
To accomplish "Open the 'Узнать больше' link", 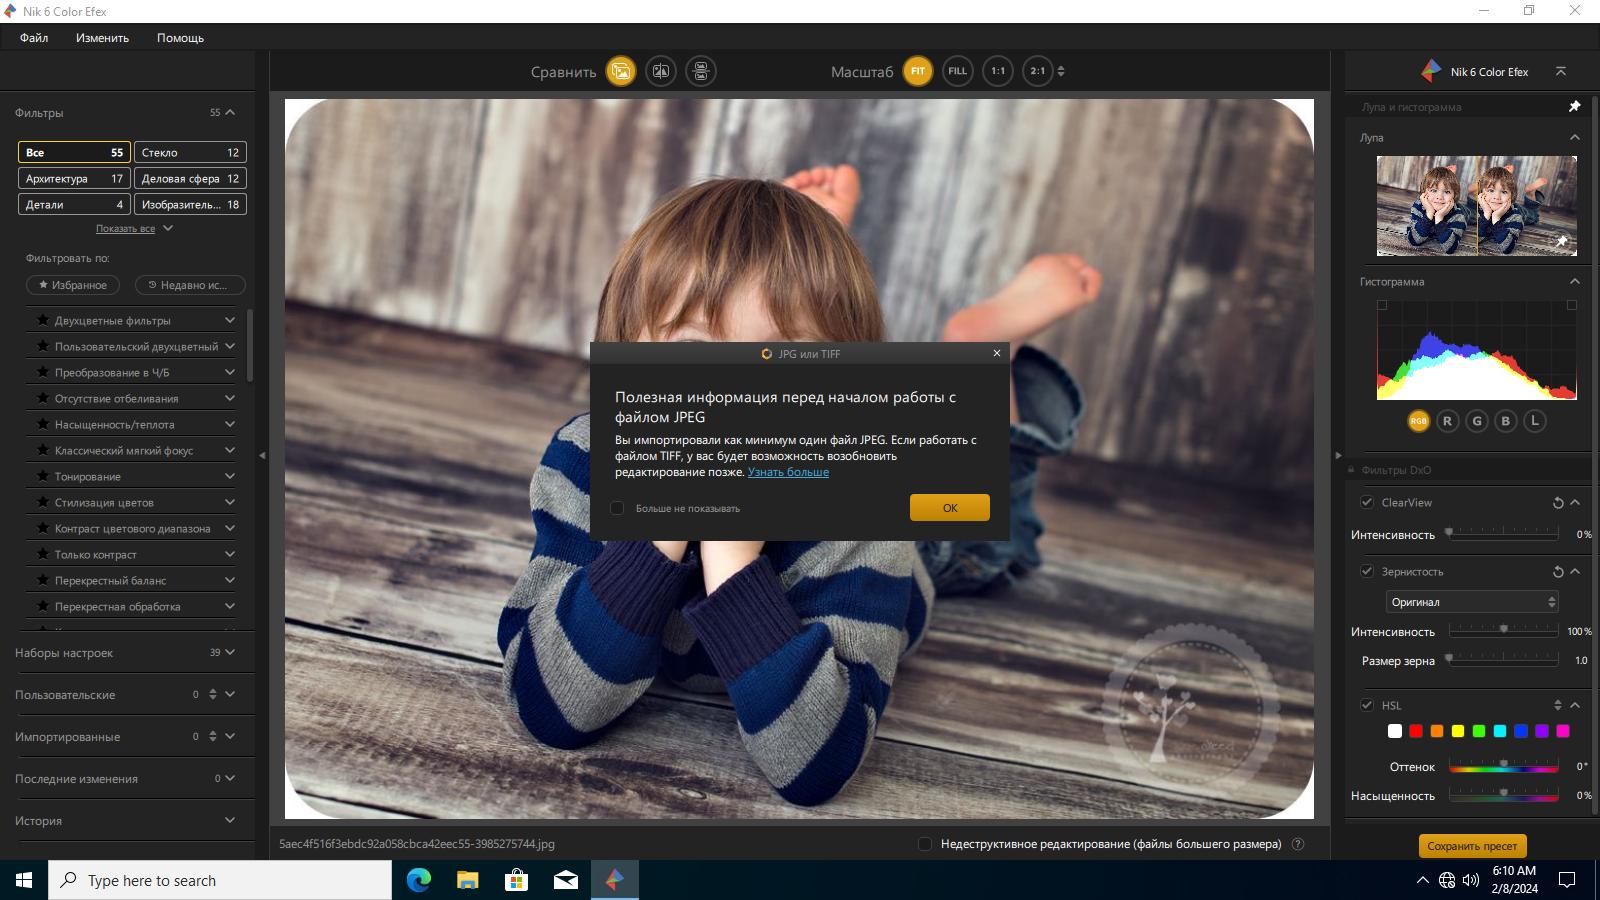I will click(788, 472).
